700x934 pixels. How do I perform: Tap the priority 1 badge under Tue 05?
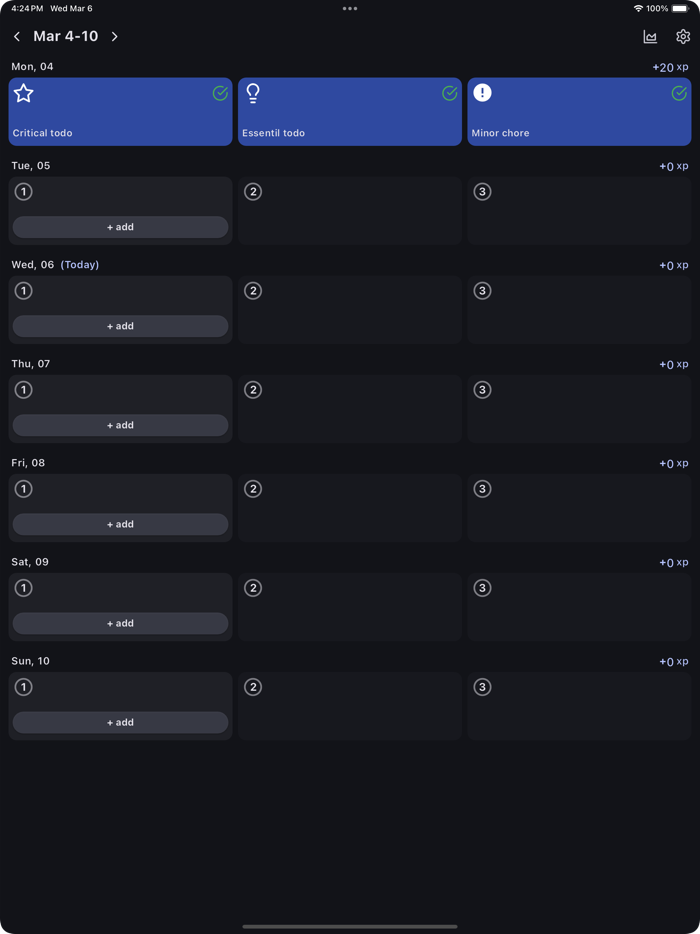click(x=23, y=191)
